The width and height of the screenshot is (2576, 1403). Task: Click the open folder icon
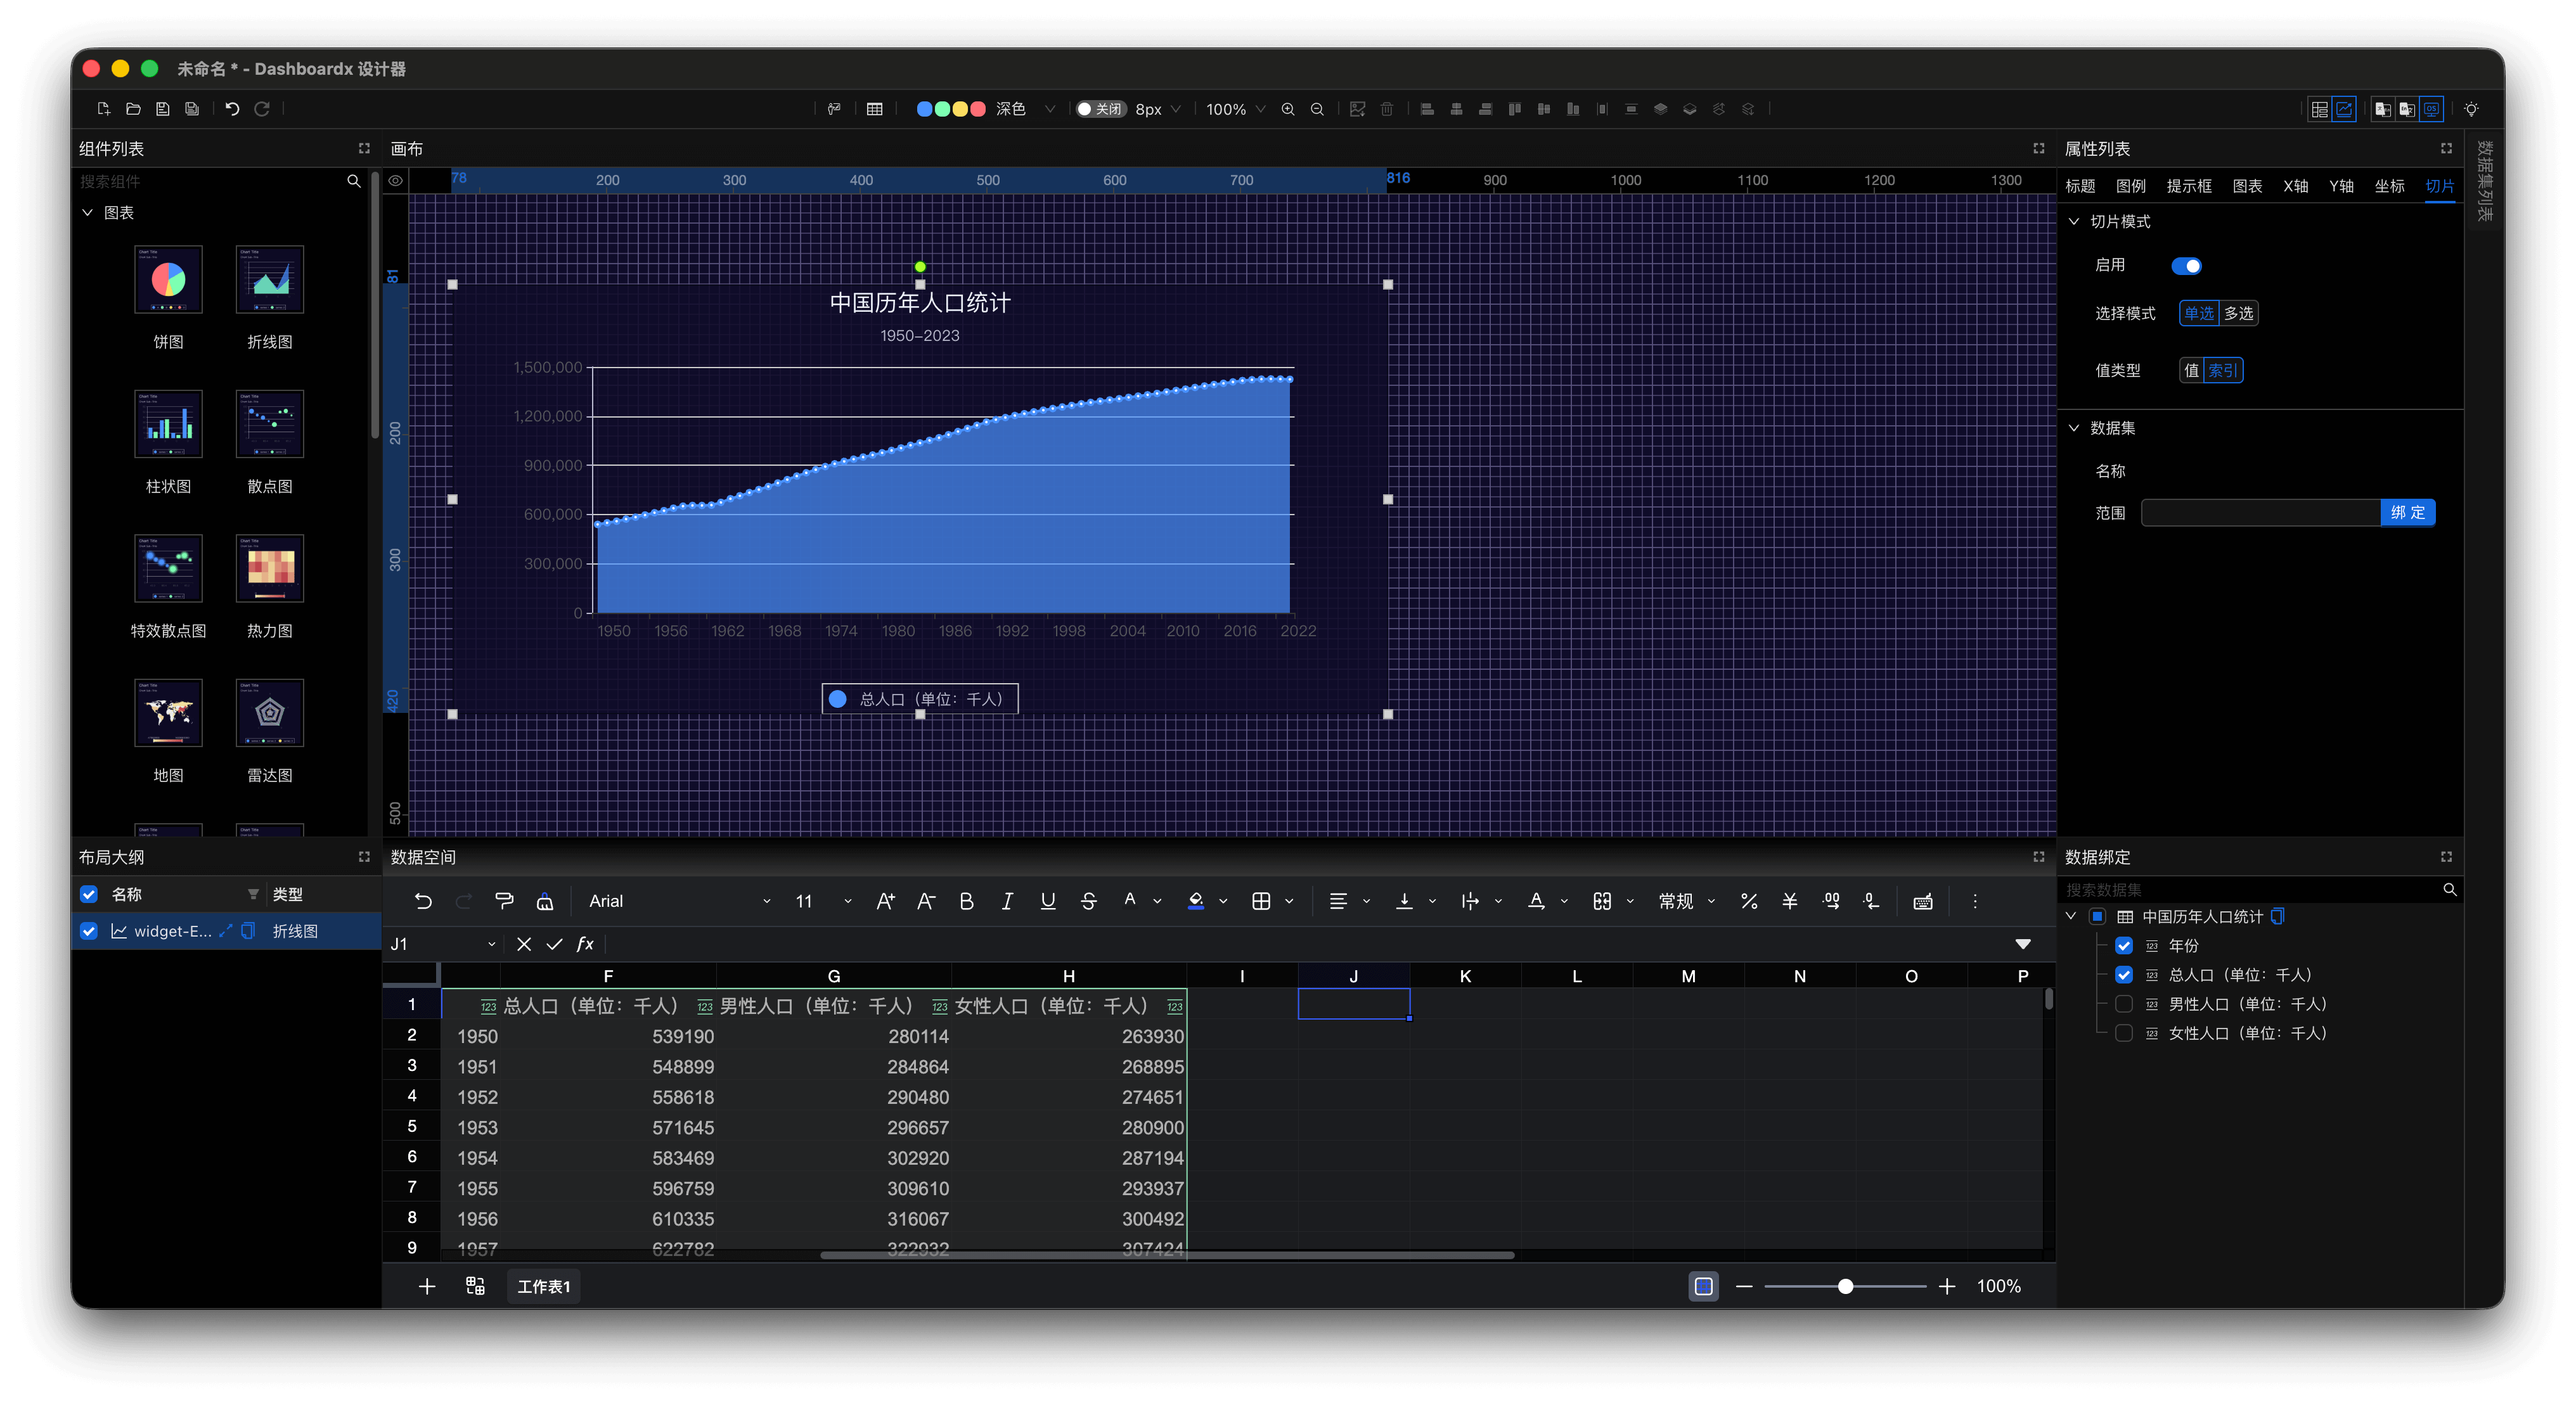coord(133,109)
